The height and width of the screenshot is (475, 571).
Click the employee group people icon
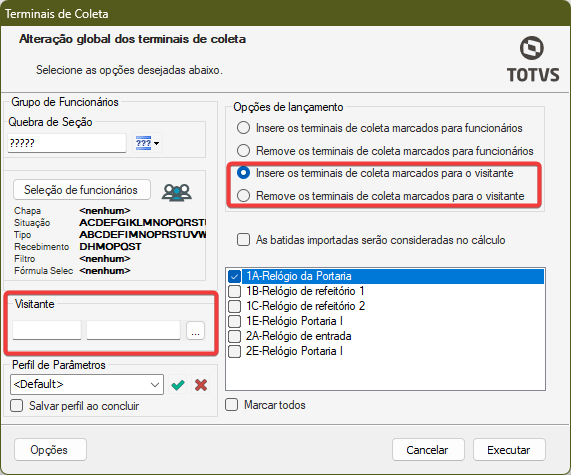[x=177, y=192]
